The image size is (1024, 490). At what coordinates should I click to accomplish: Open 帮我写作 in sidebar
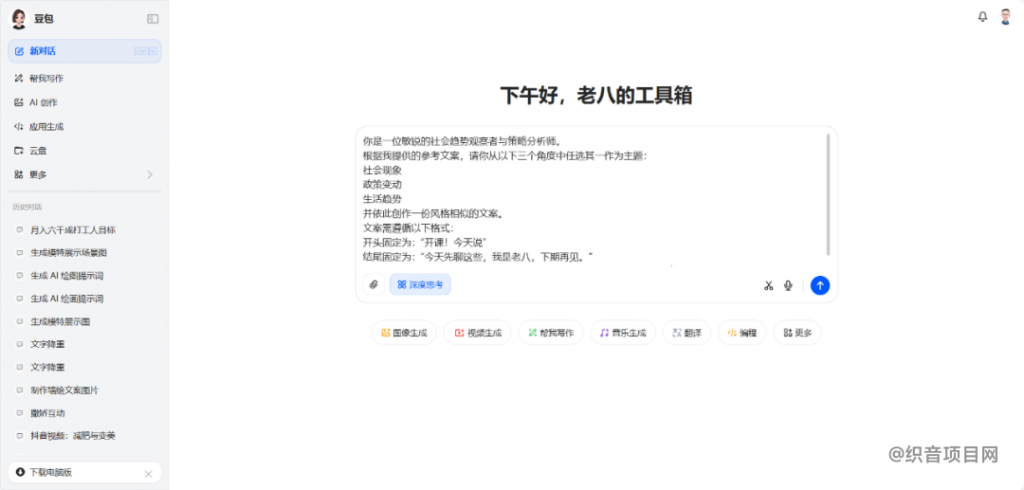click(x=84, y=78)
